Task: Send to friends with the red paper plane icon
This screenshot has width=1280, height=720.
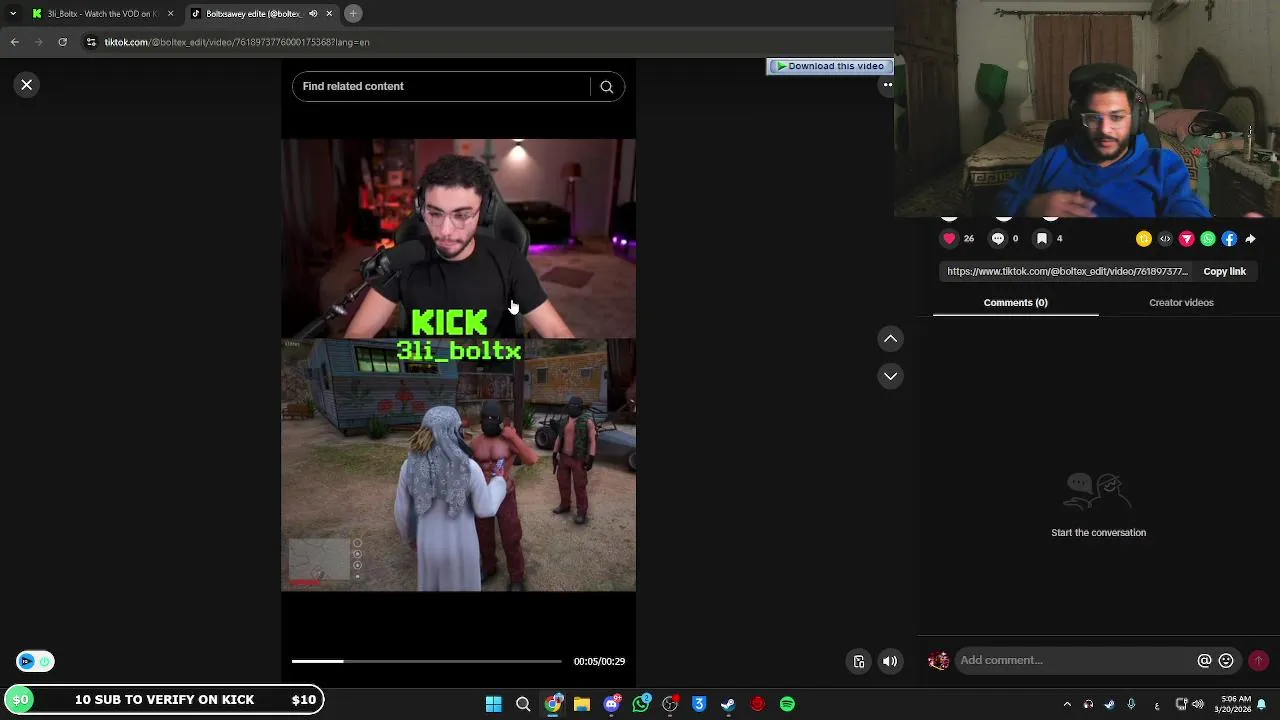Action: pos(1187,239)
